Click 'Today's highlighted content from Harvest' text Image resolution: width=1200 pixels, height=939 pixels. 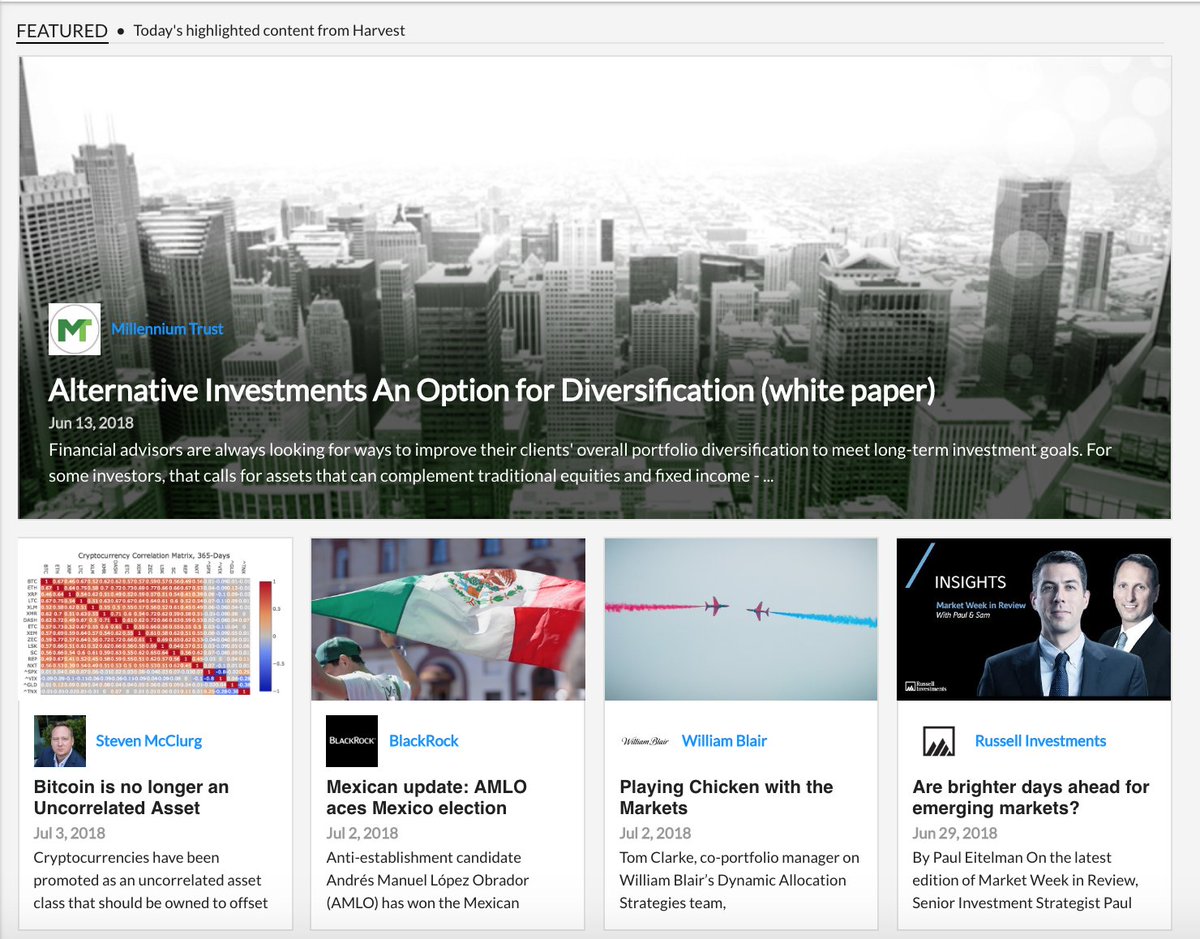pos(269,30)
